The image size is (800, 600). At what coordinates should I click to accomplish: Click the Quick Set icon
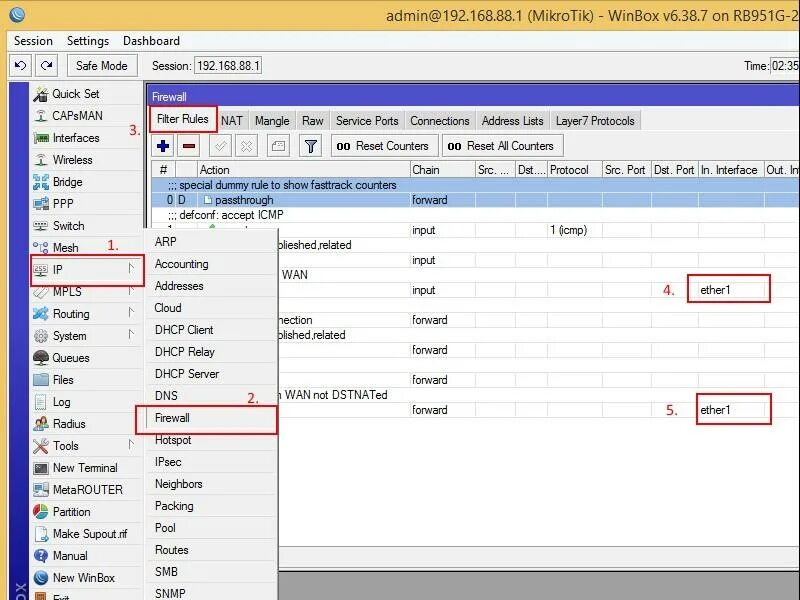tap(41, 94)
